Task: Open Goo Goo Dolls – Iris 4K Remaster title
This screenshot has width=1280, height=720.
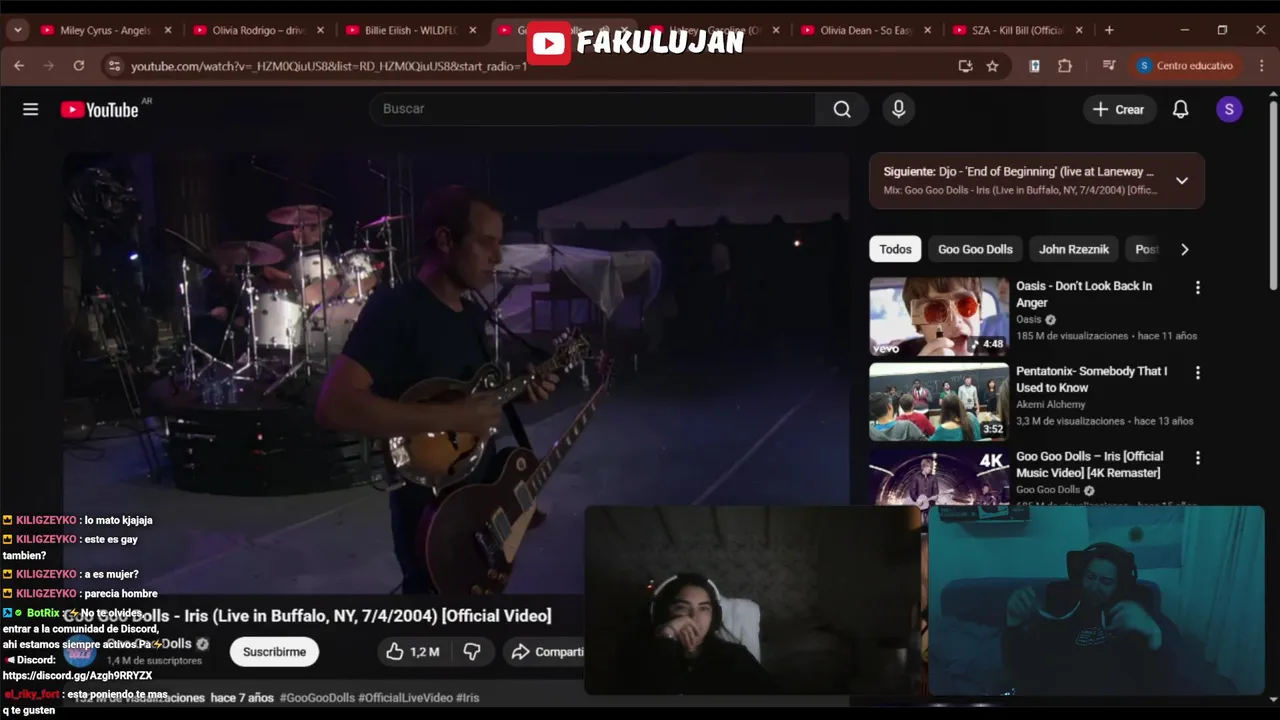Action: (1090, 464)
